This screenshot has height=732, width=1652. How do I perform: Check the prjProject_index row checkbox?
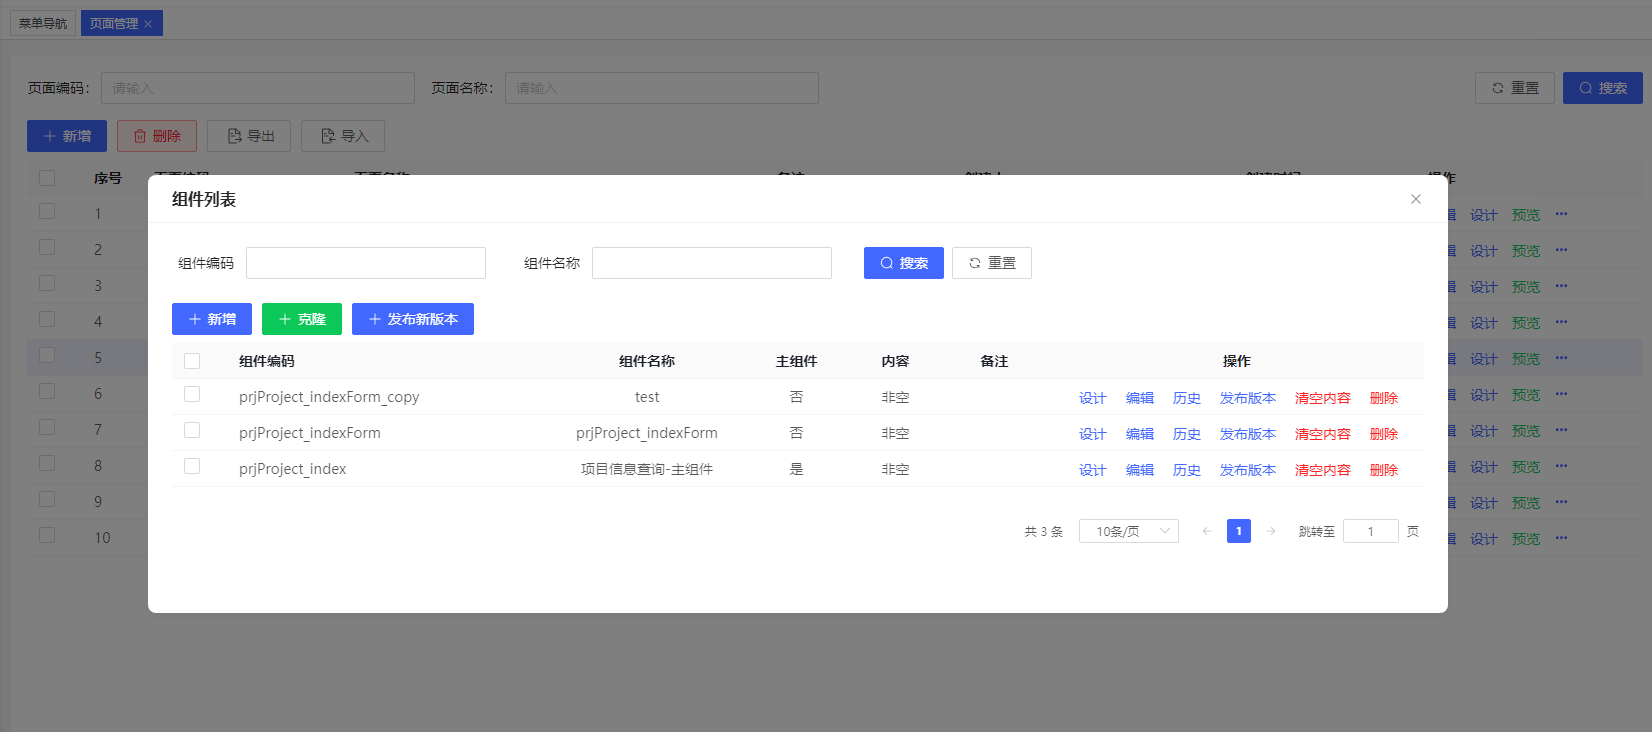192,467
